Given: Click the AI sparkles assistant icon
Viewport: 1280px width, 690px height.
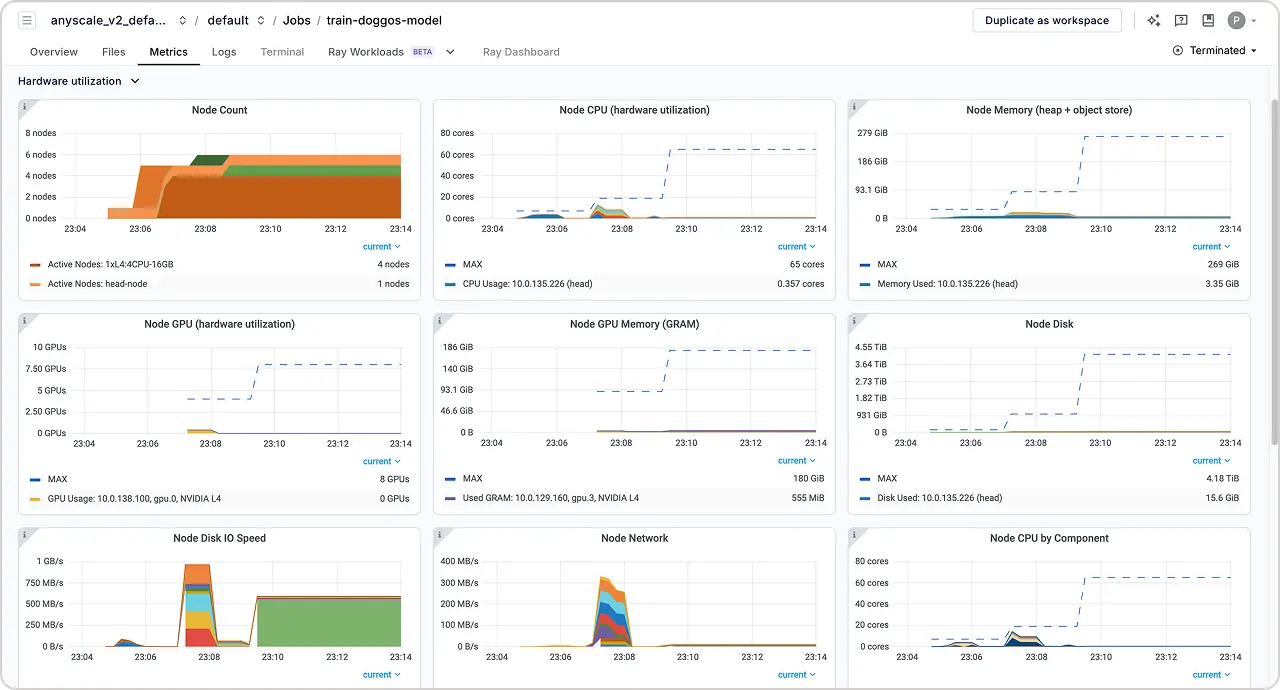Looking at the screenshot, I should 1153,20.
